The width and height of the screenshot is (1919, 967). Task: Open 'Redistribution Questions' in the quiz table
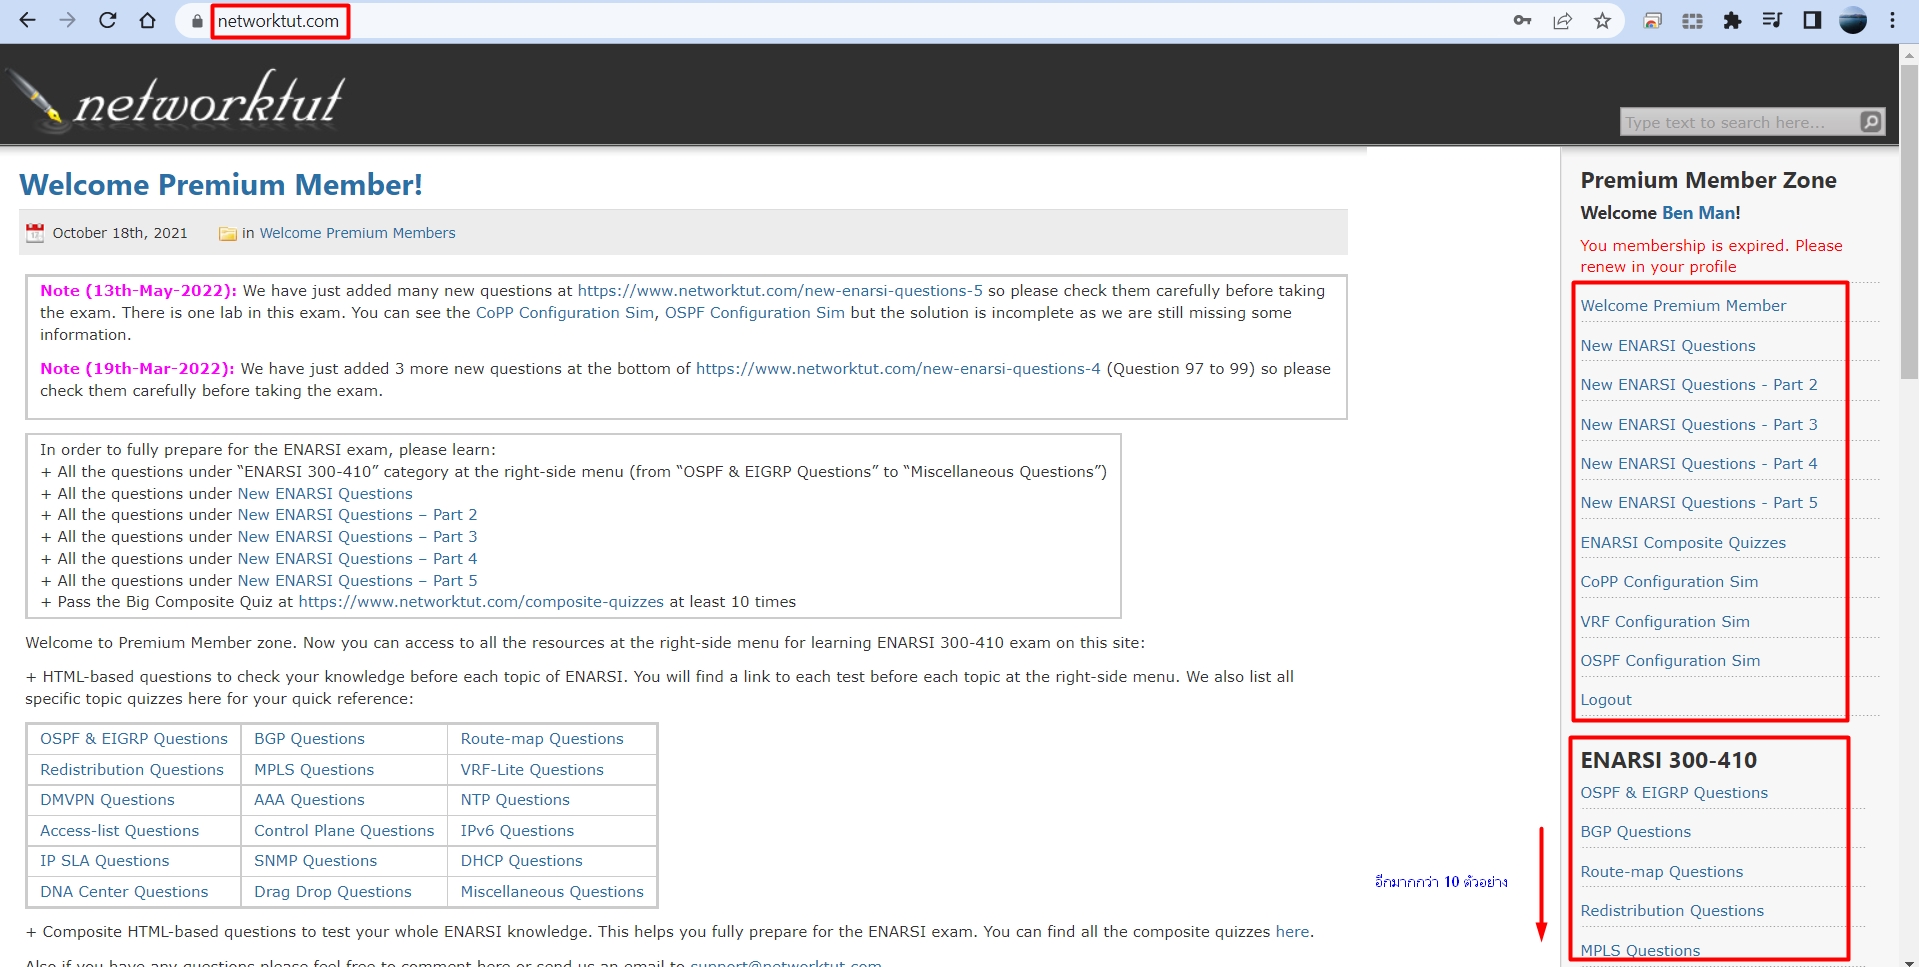coord(132,770)
